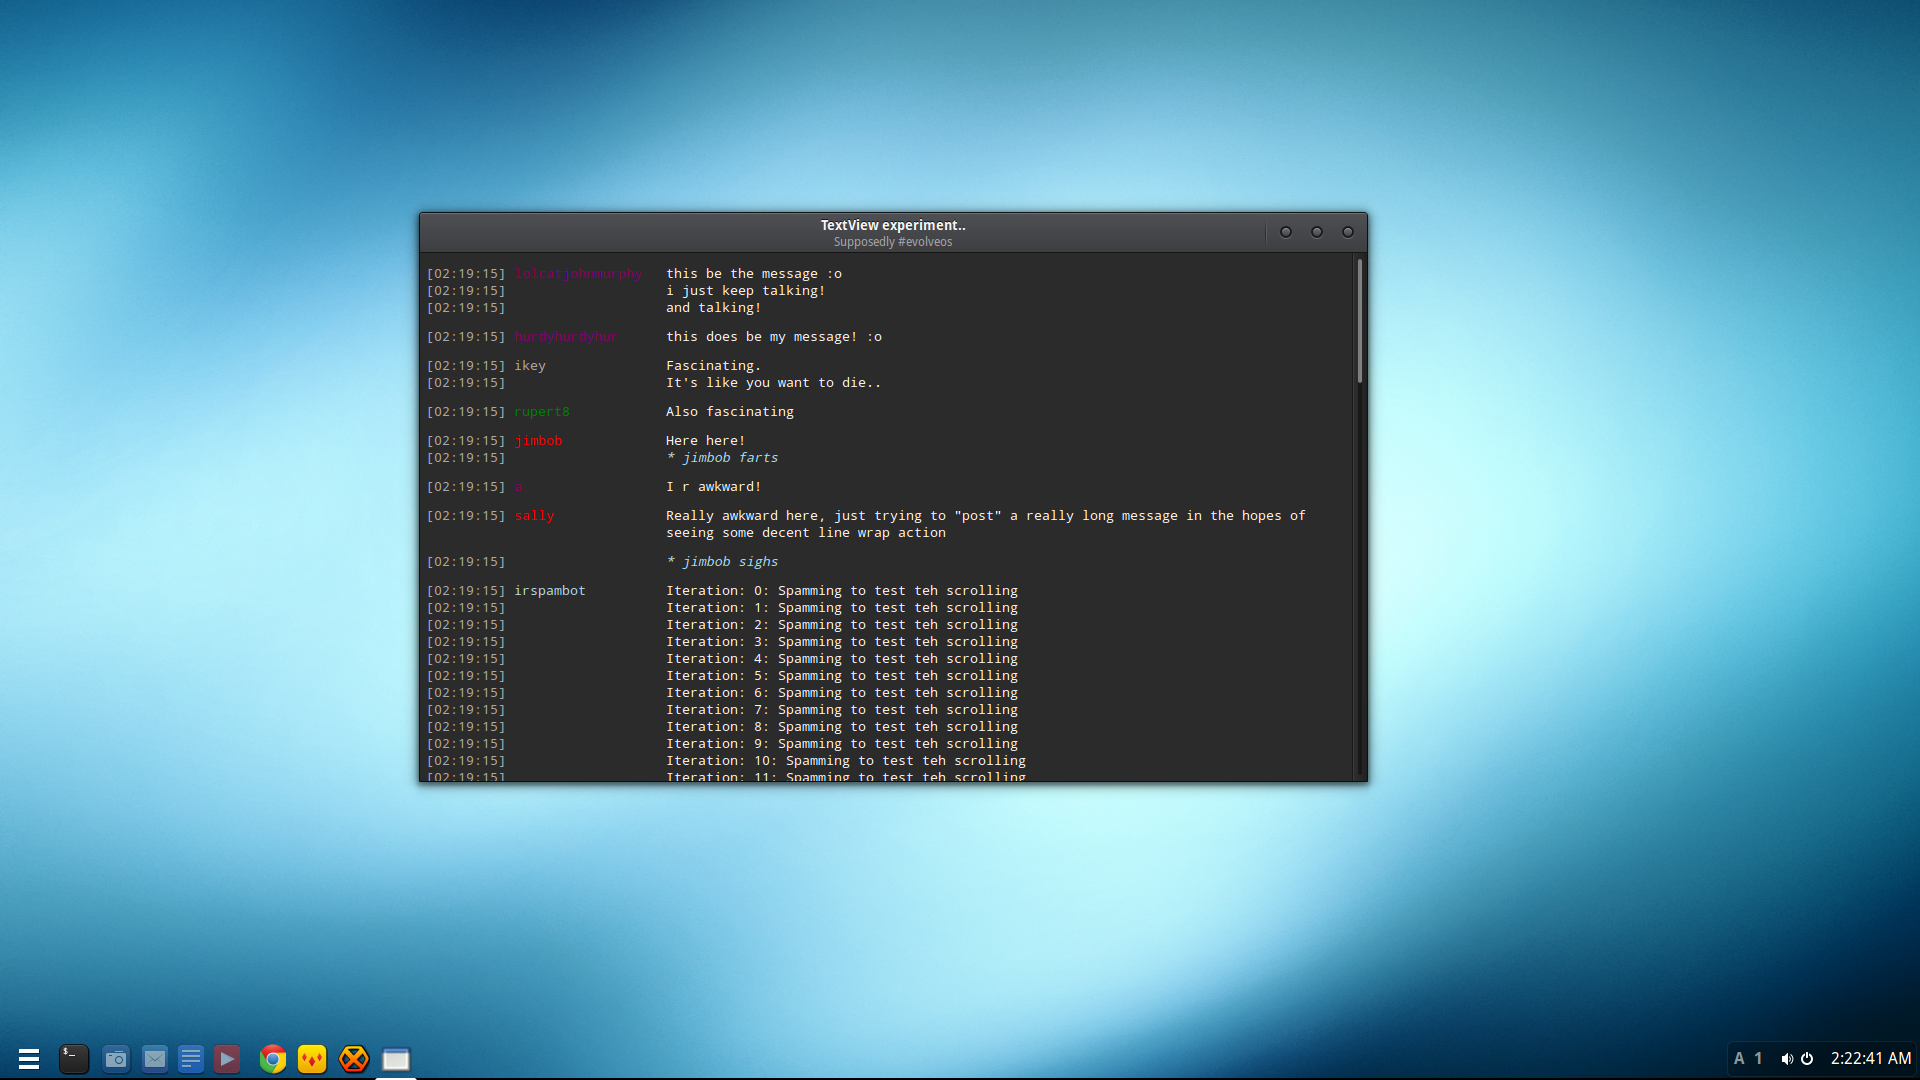Viewport: 1920px width, 1080px height.
Task: Open the main menu hamburger icon
Action: [29, 1059]
